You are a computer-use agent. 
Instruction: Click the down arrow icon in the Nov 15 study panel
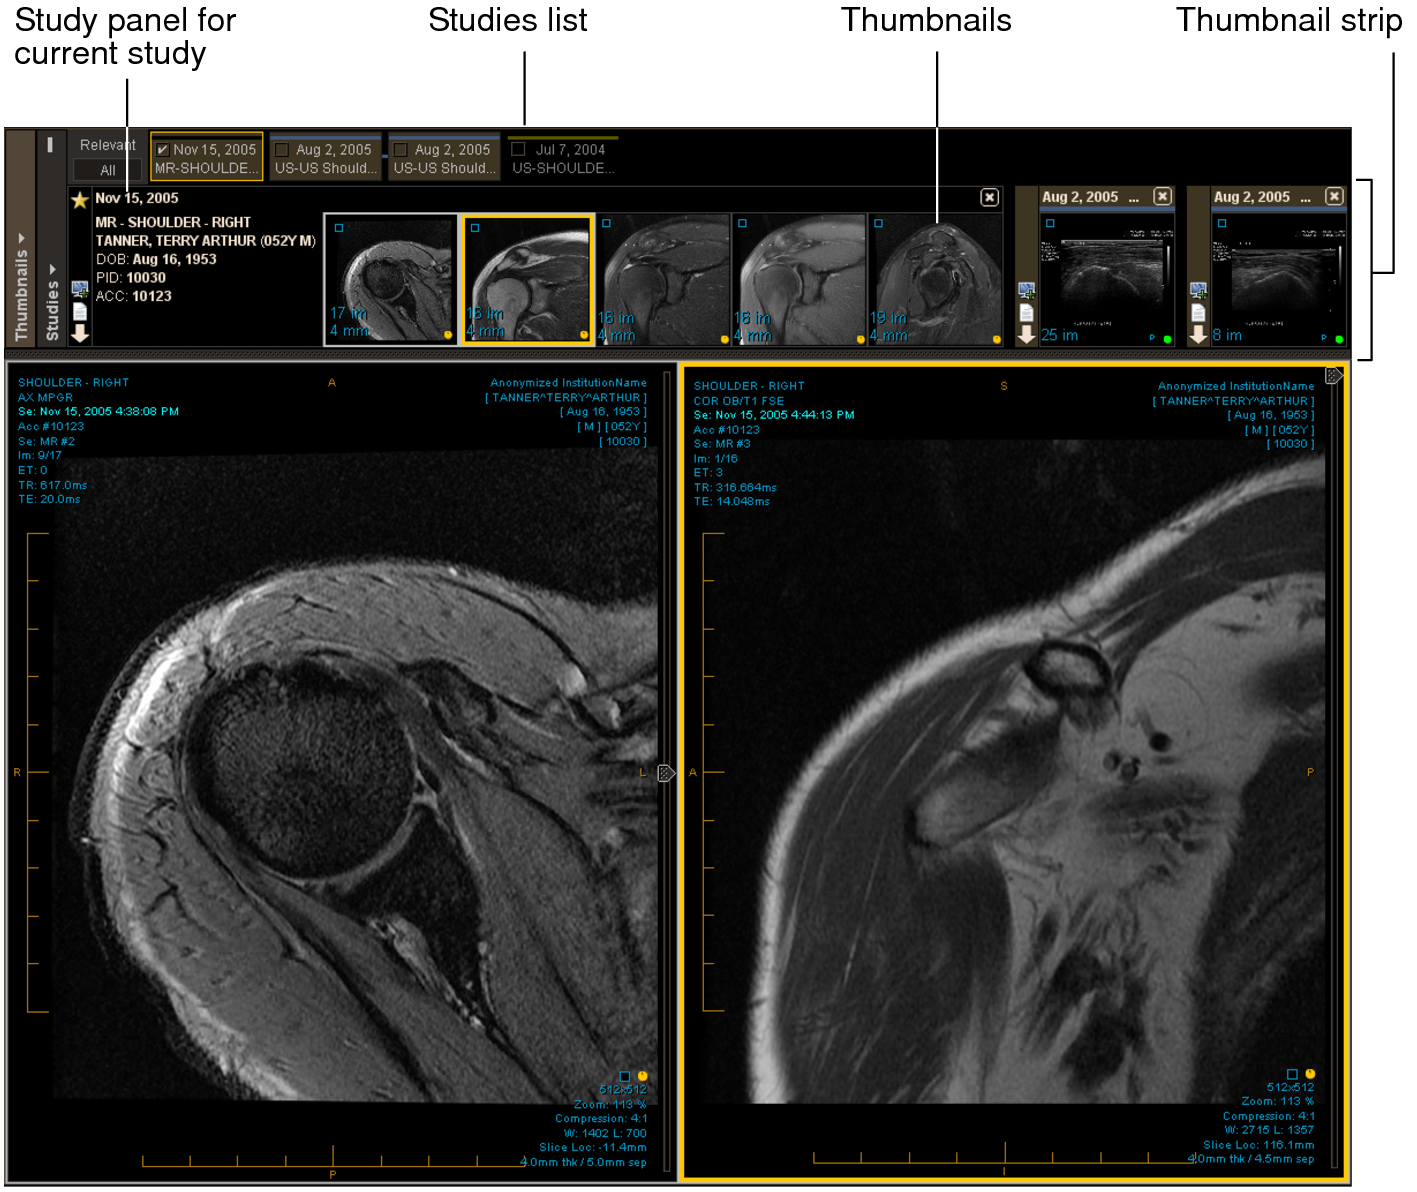[x=80, y=334]
